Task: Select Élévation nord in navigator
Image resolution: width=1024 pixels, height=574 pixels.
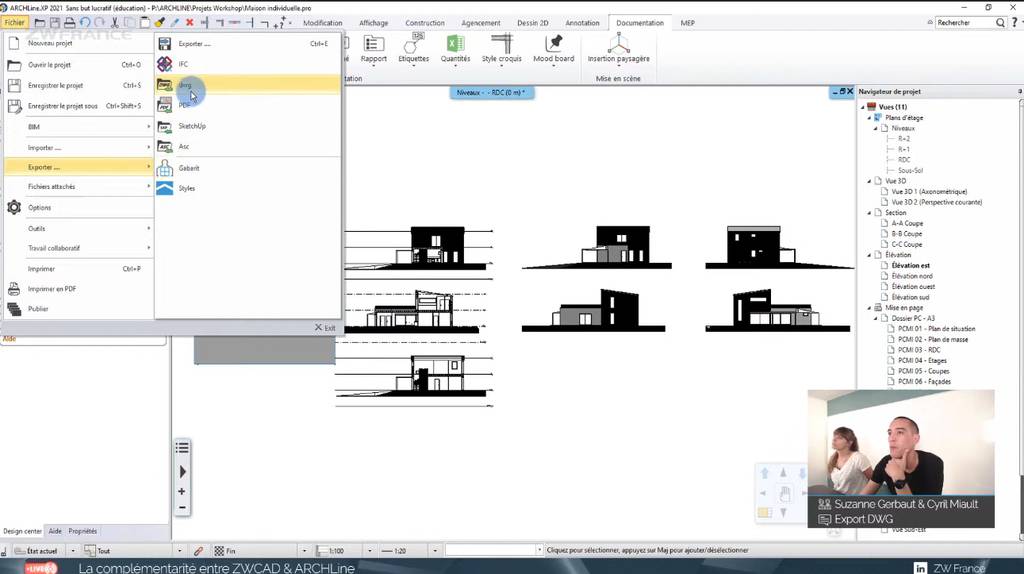Action: tap(912, 276)
